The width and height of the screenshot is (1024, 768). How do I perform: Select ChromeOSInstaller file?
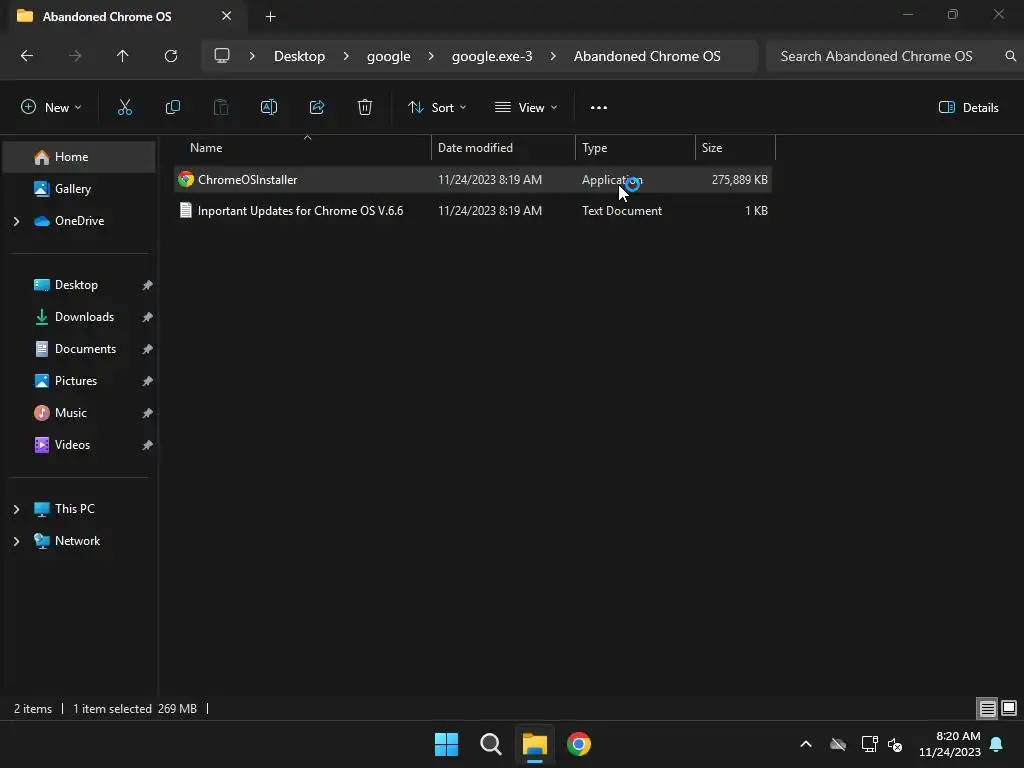[x=473, y=180]
